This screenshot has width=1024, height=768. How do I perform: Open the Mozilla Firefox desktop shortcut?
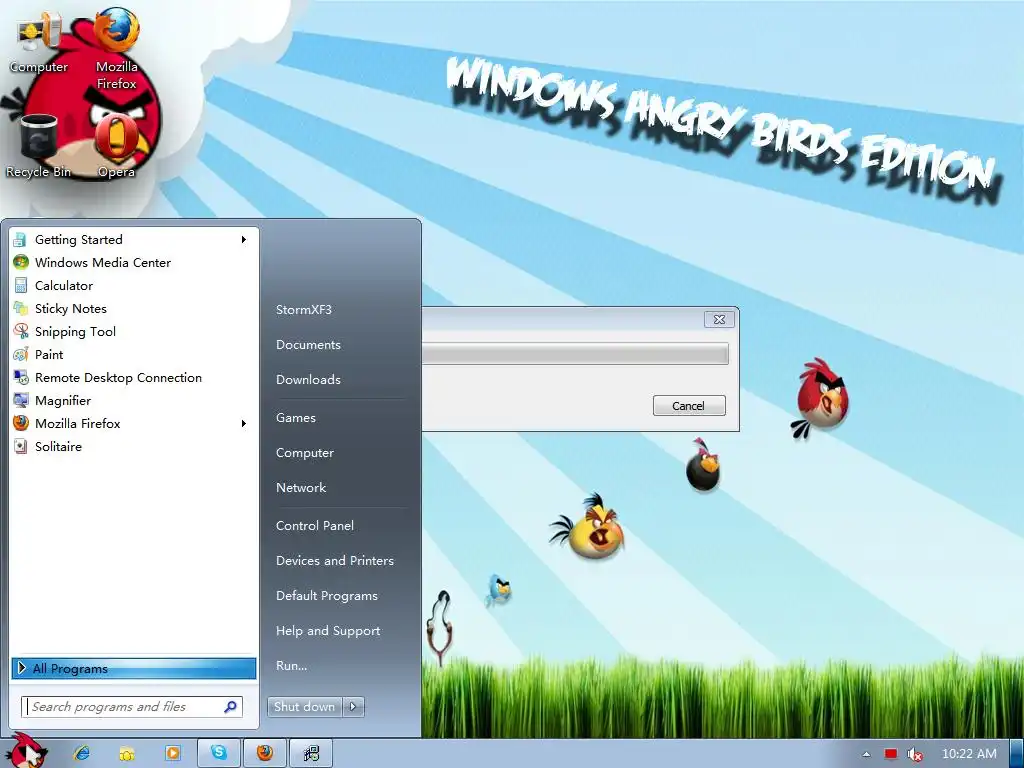click(x=116, y=48)
